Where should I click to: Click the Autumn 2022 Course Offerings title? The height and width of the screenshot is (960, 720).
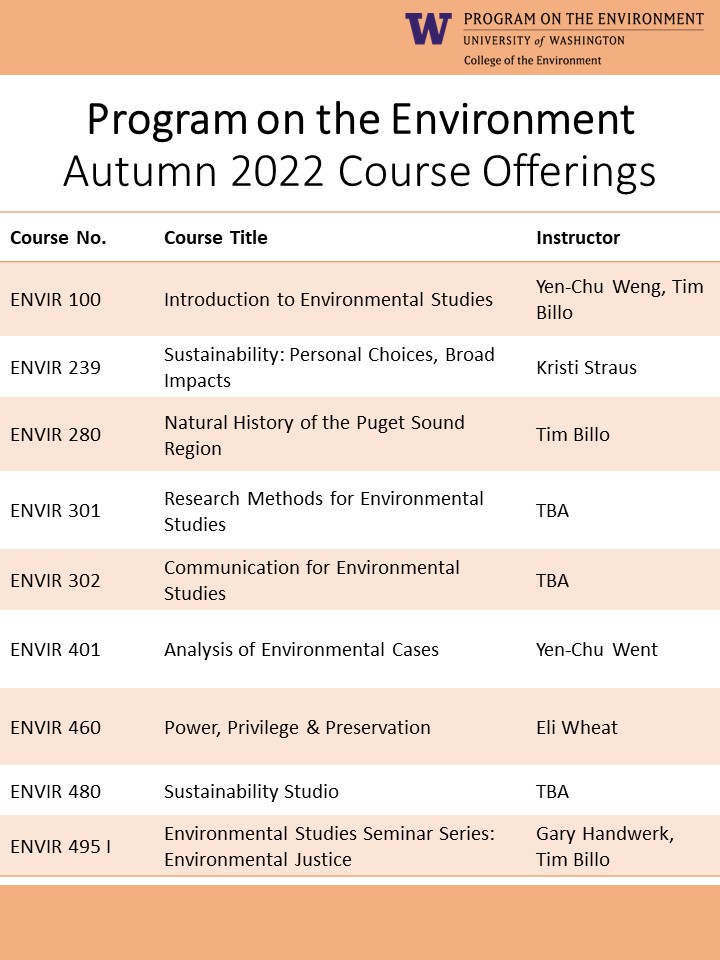pyautogui.click(x=359, y=171)
